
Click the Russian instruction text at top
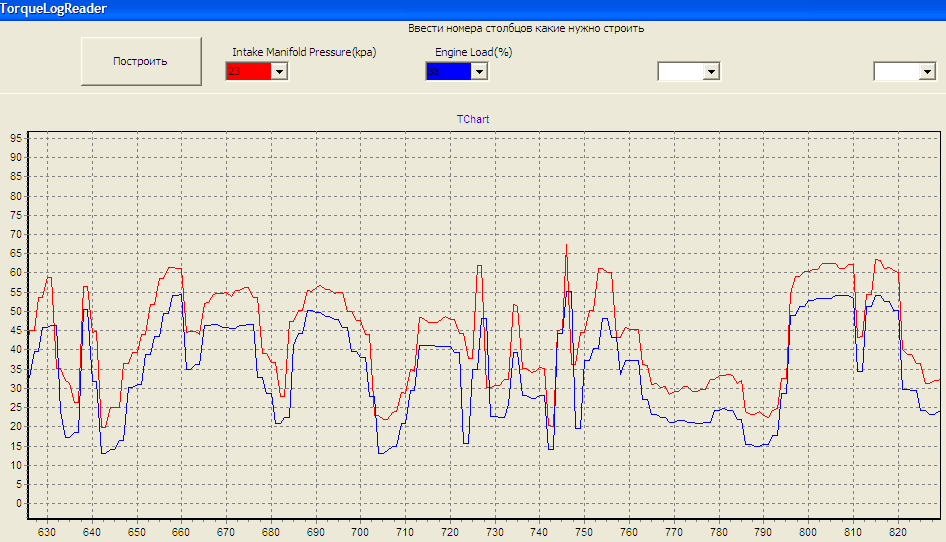tap(525, 29)
